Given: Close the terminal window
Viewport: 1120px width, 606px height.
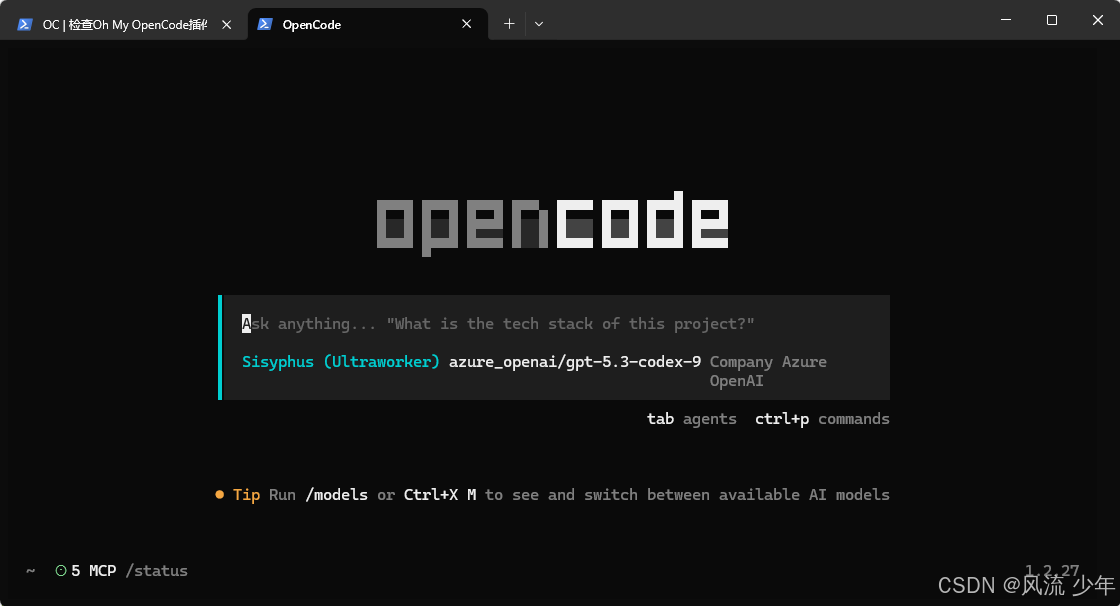Looking at the screenshot, I should point(1097,20).
